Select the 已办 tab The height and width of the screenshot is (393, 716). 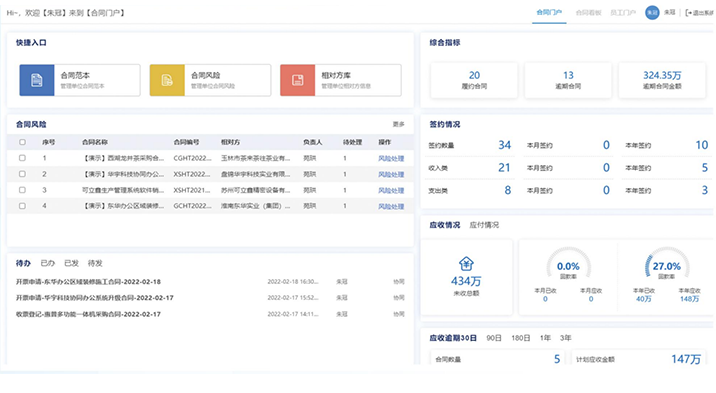point(47,263)
